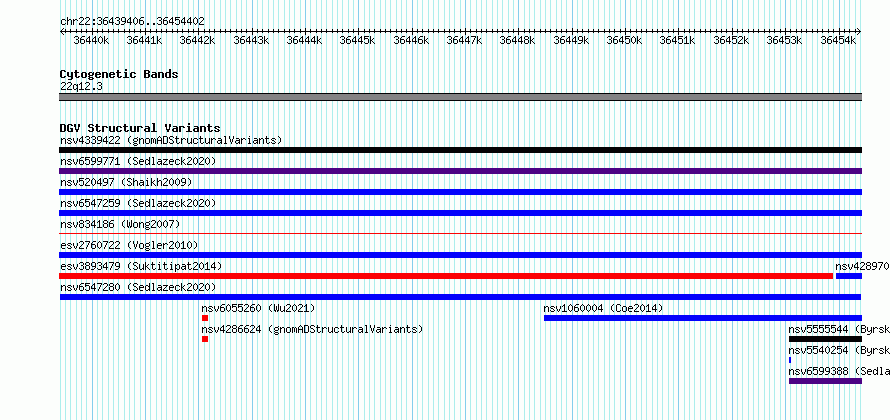Screen dimensions: 890x420
Task: Select the 36449k ruler position label
Action: pyautogui.click(x=571, y=40)
